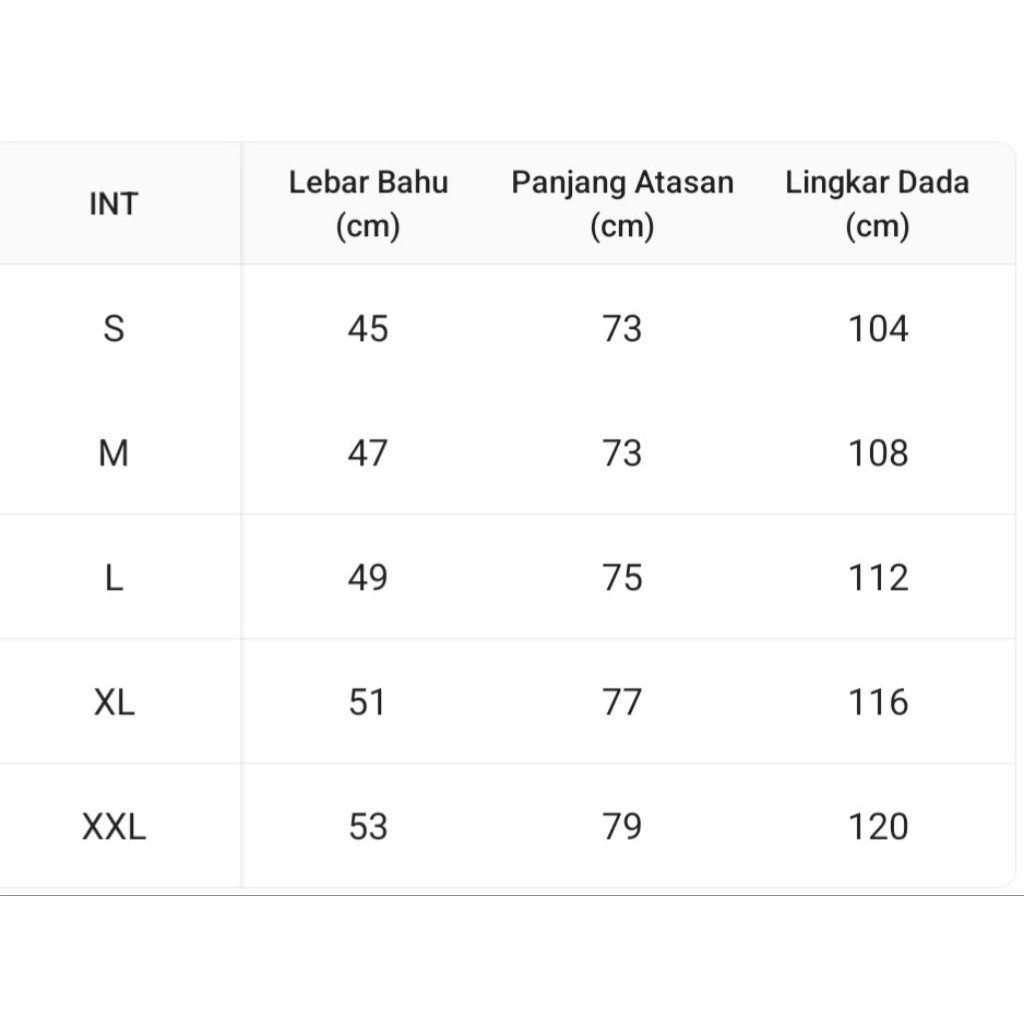Select the XL size row label
1024x1024 pixels.
click(114, 702)
